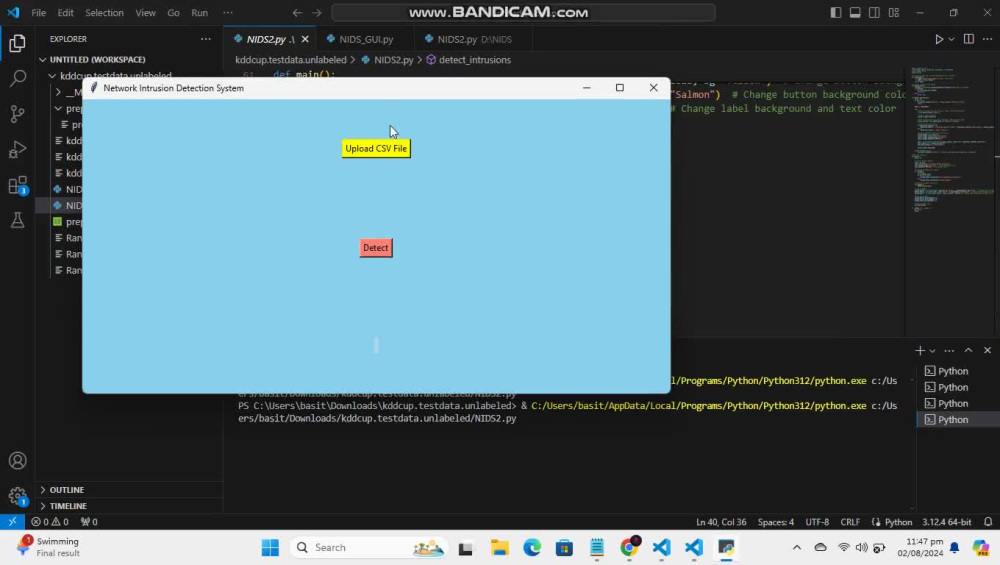Click Ln 40, Col 36 in status bar
This screenshot has width=1000, height=565.
coord(721,522)
